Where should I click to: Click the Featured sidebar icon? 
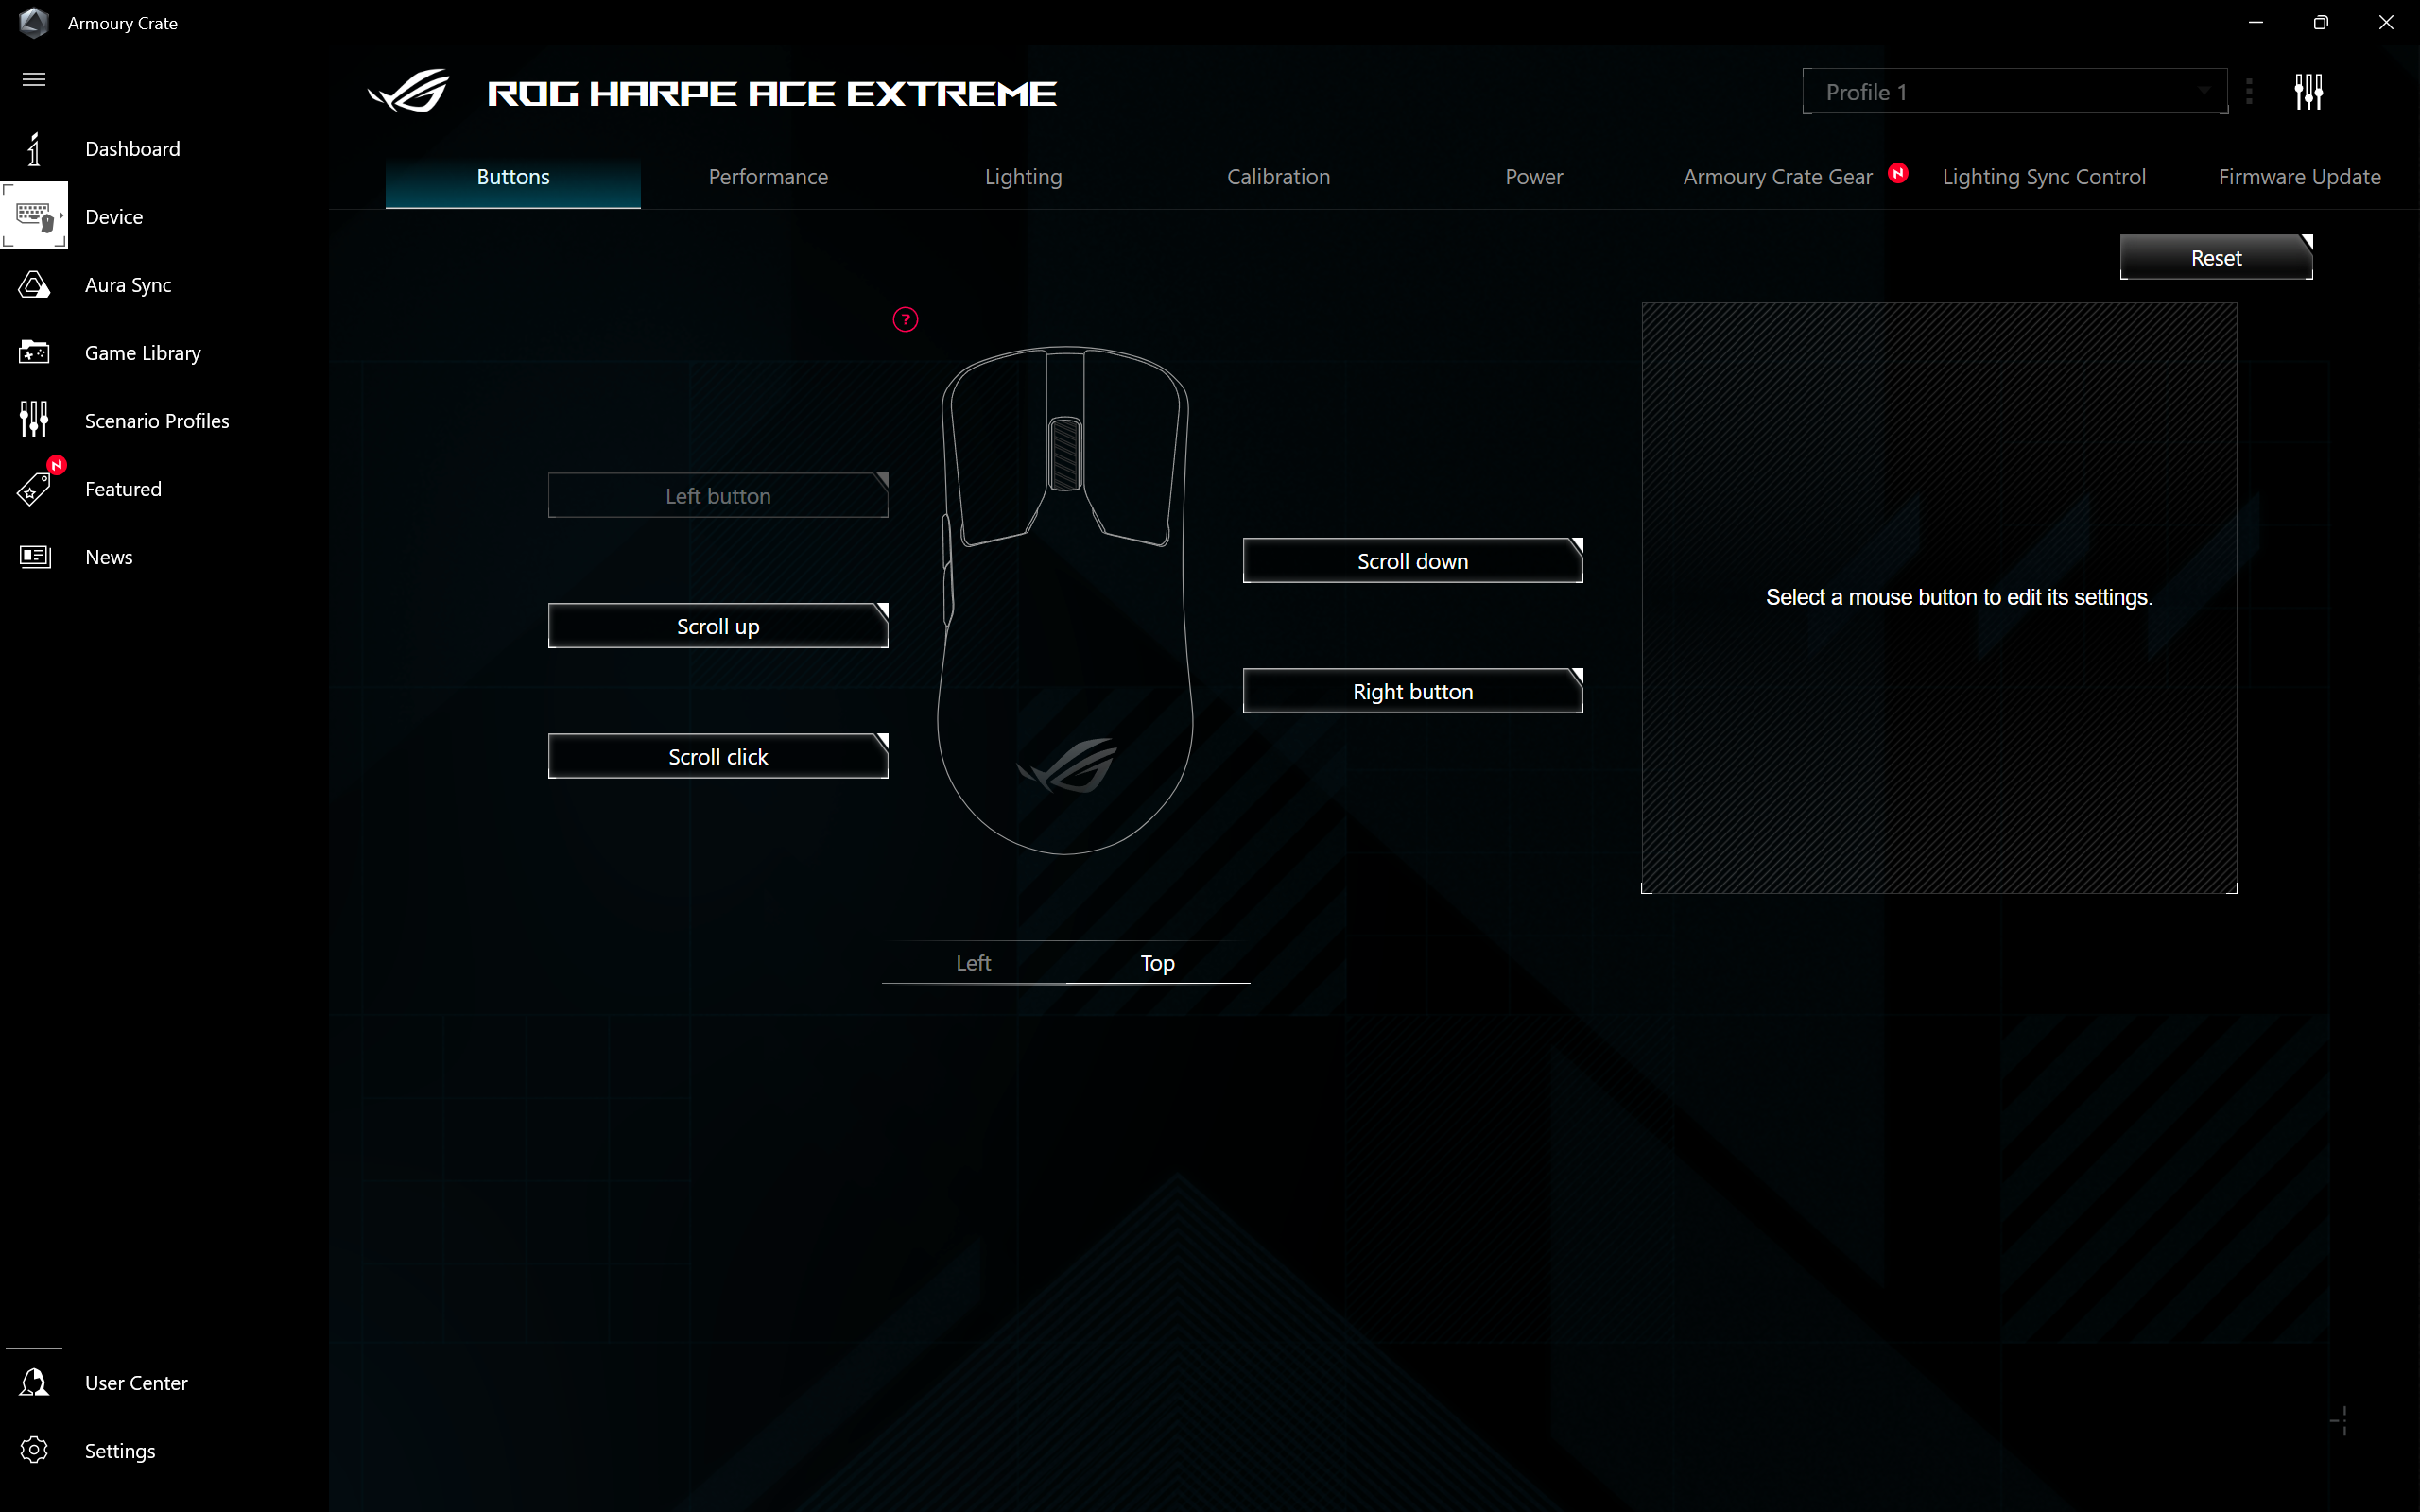point(33,488)
